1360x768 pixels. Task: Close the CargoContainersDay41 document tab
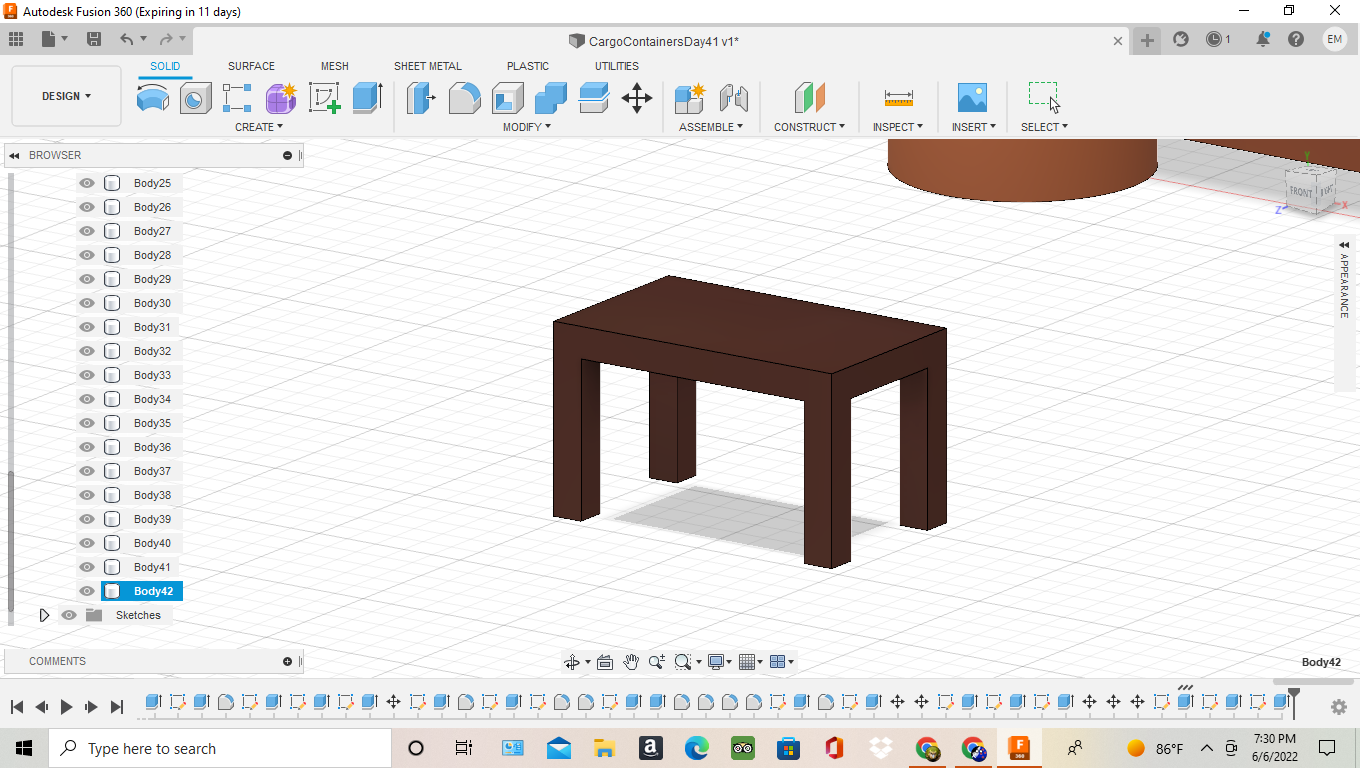point(1118,41)
